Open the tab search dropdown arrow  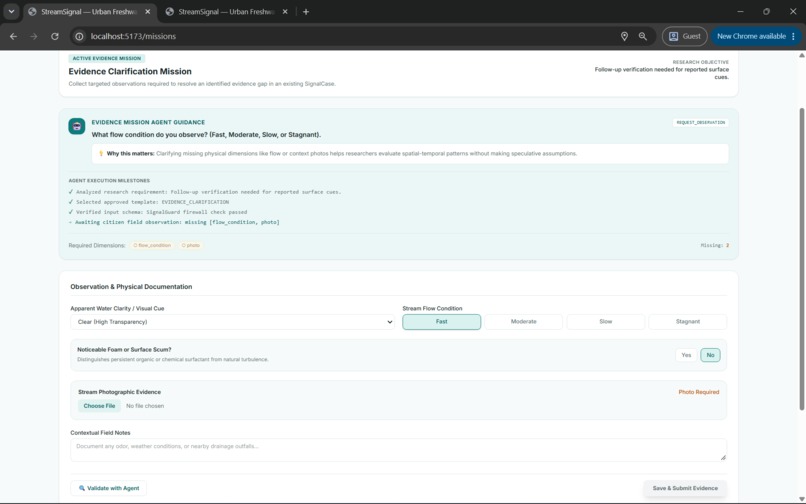pos(11,11)
